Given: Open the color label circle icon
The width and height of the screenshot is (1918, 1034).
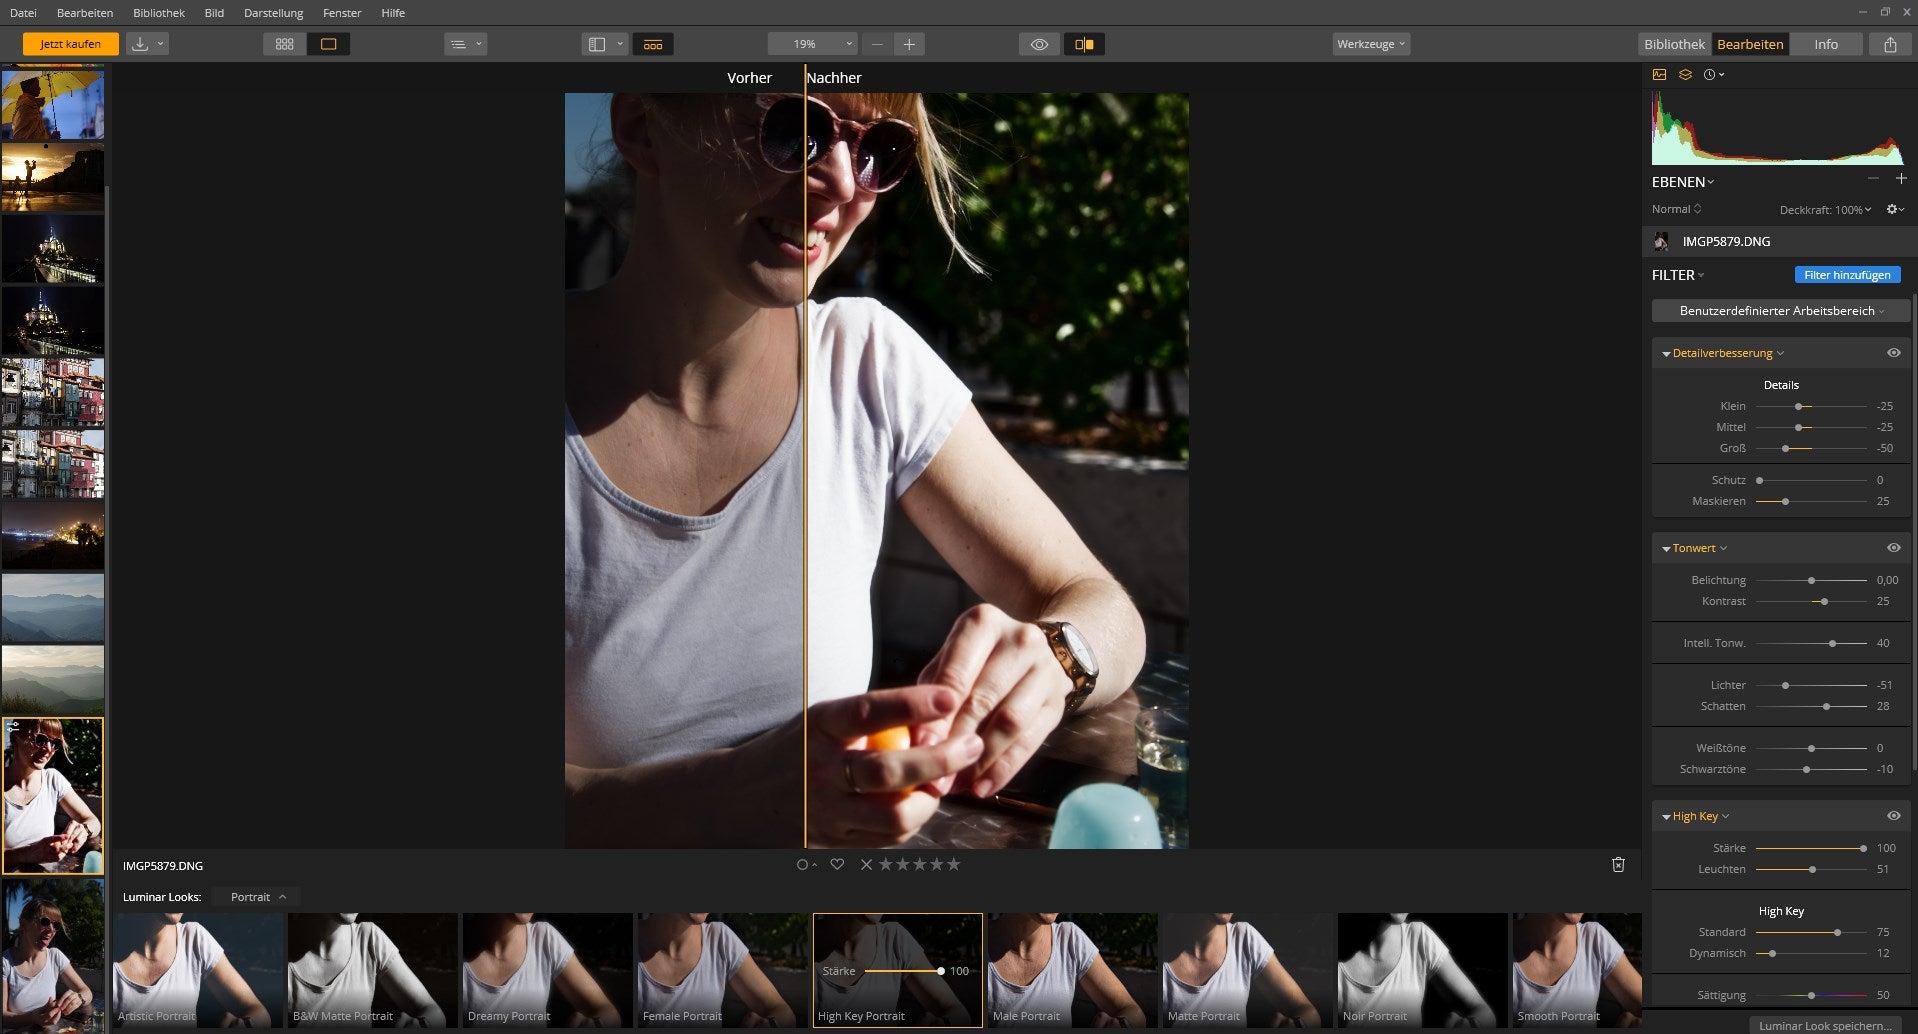Looking at the screenshot, I should 806,865.
